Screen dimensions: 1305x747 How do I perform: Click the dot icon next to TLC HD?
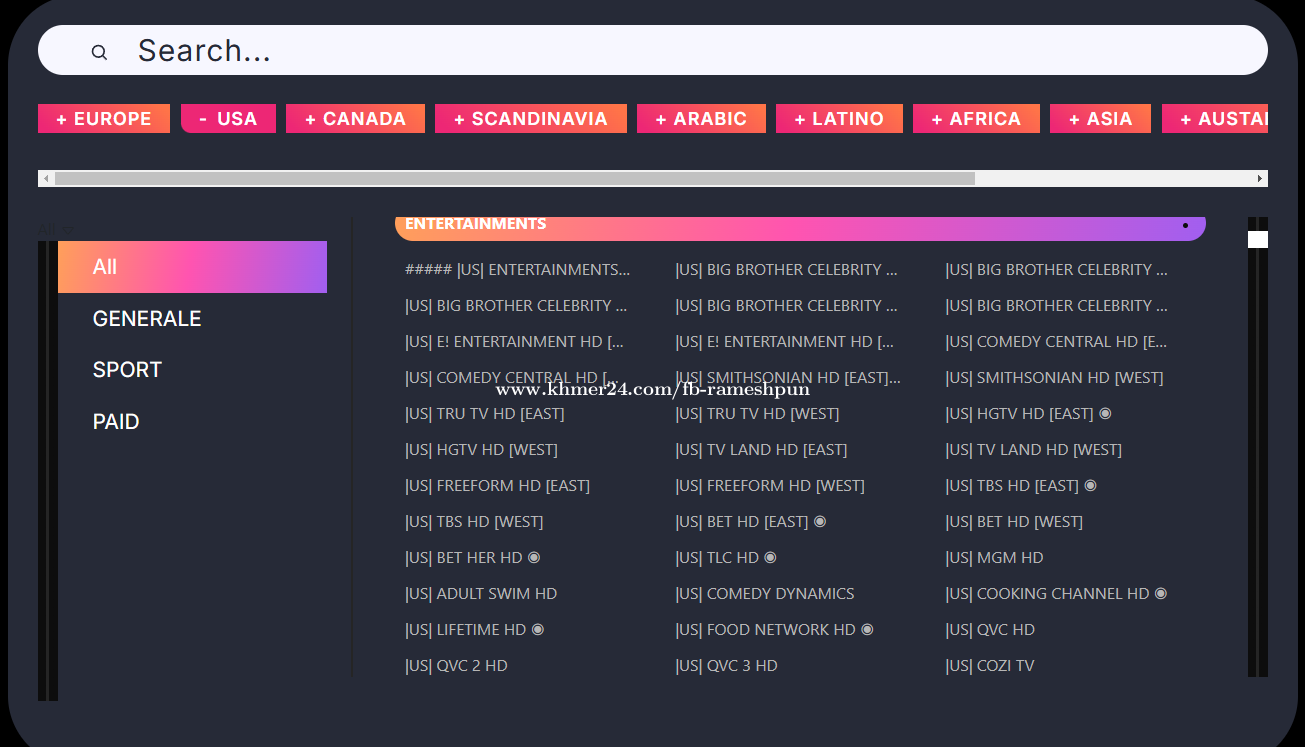pyautogui.click(x=770, y=557)
